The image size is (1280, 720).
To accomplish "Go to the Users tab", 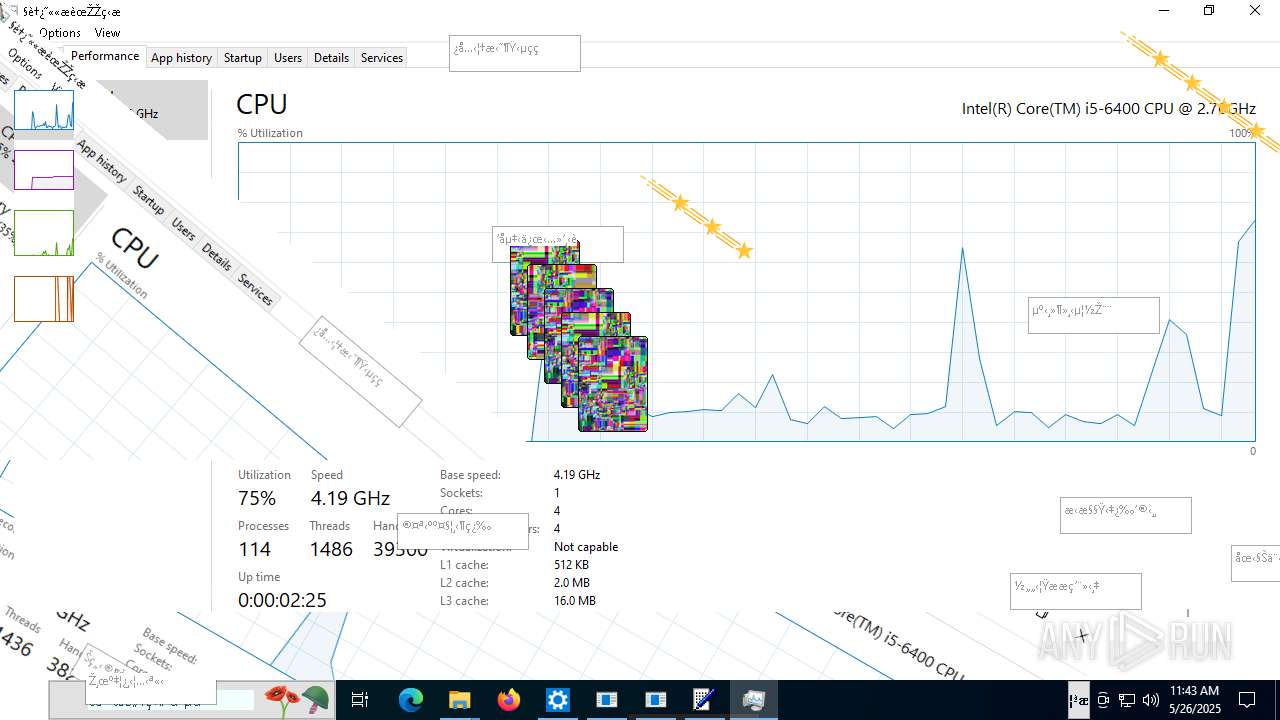I will (288, 58).
